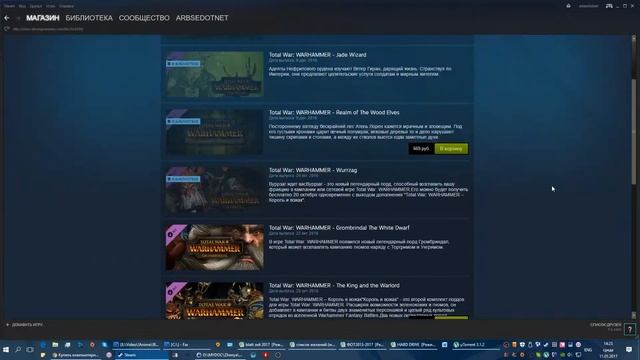640x360 pixels.
Task: Expand the account name dropdown at top right
Action: 588,6
